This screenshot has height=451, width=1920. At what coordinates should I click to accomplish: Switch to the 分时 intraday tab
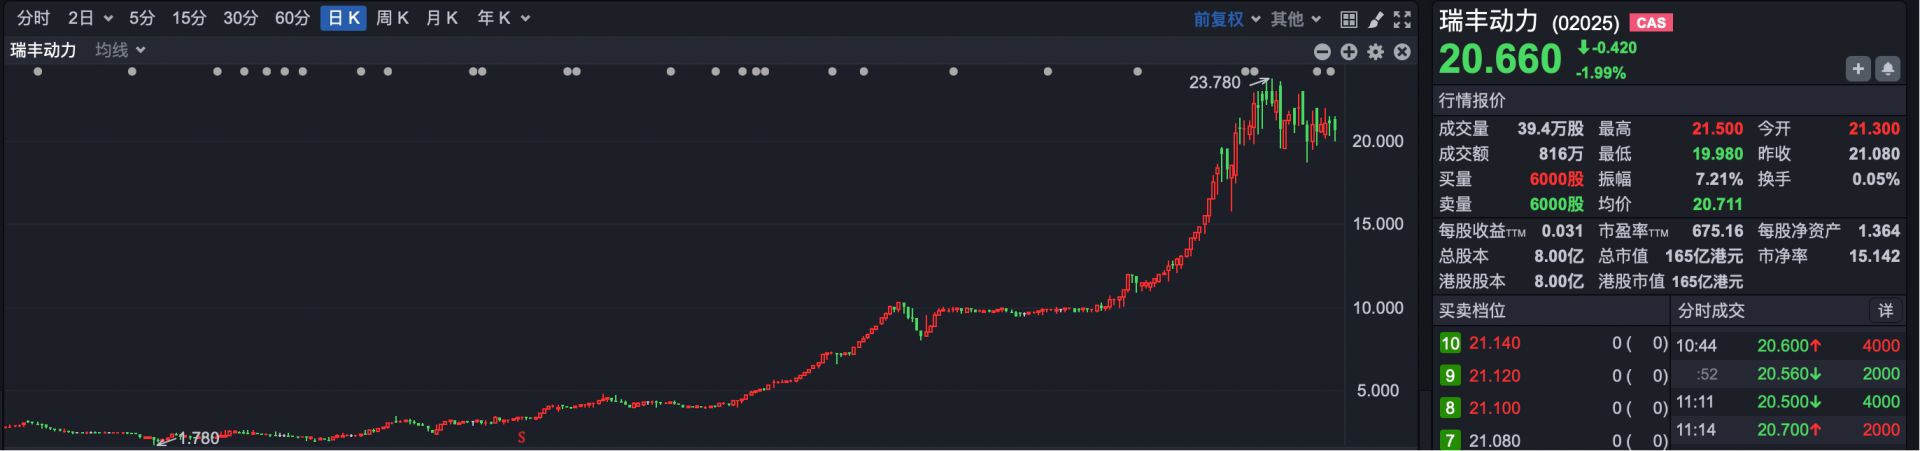(33, 18)
